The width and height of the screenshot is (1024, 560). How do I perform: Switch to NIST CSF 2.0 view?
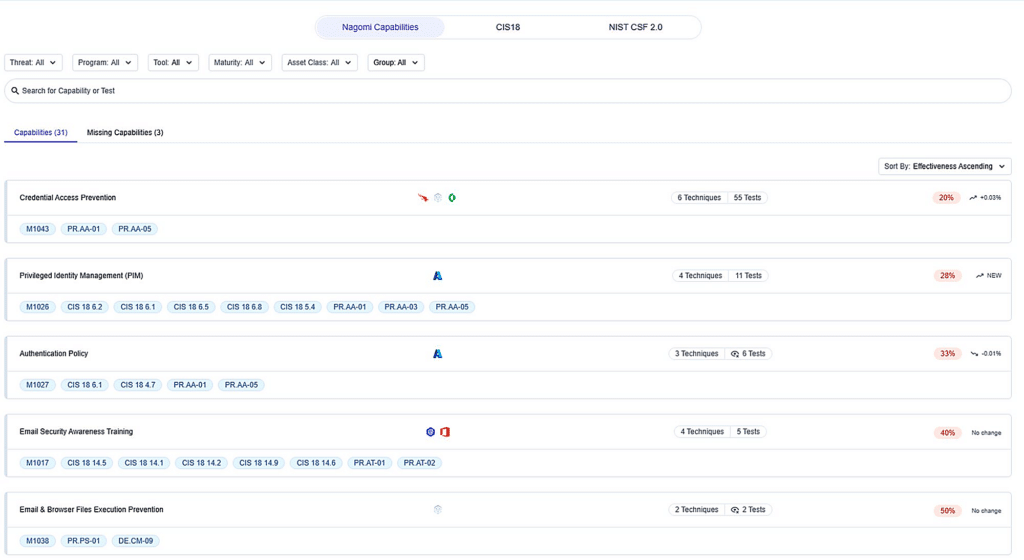pyautogui.click(x=635, y=27)
